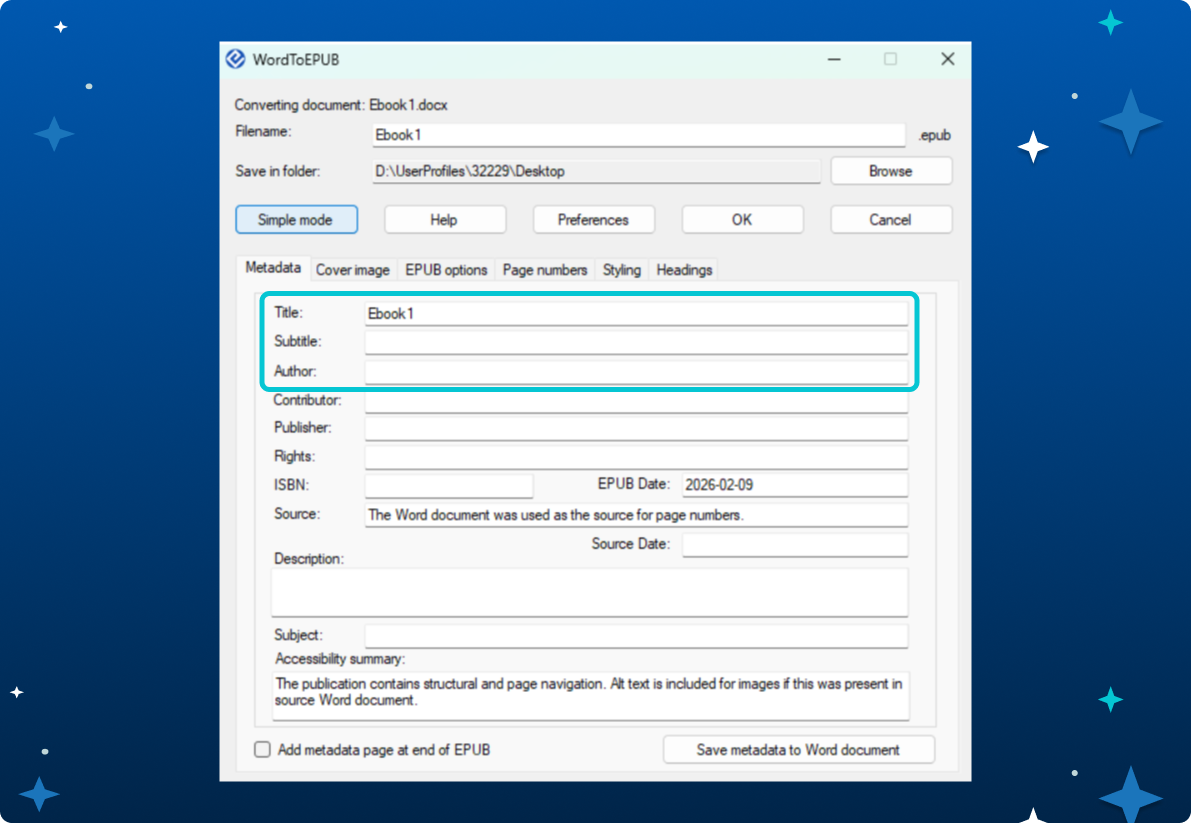The height and width of the screenshot is (823, 1191).
Task: Select the EPUB Date field
Action: point(794,485)
